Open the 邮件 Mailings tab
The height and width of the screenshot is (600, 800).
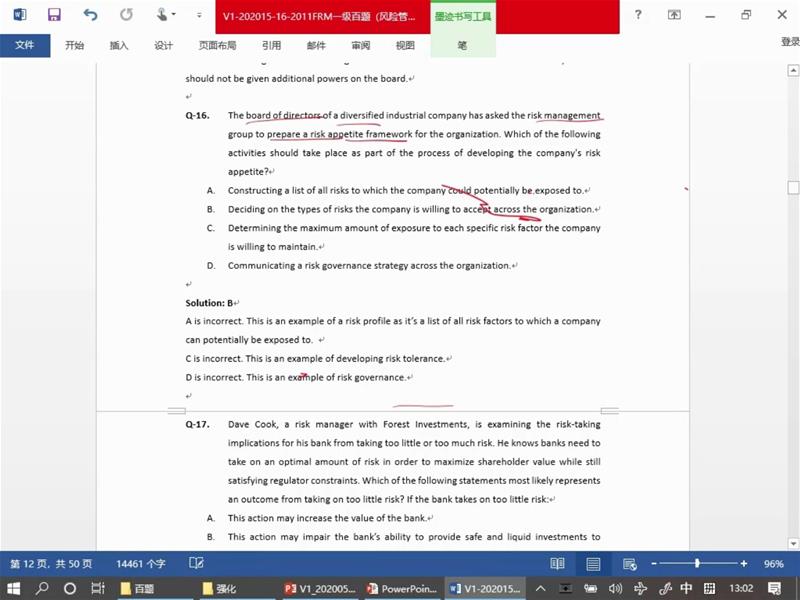(316, 45)
